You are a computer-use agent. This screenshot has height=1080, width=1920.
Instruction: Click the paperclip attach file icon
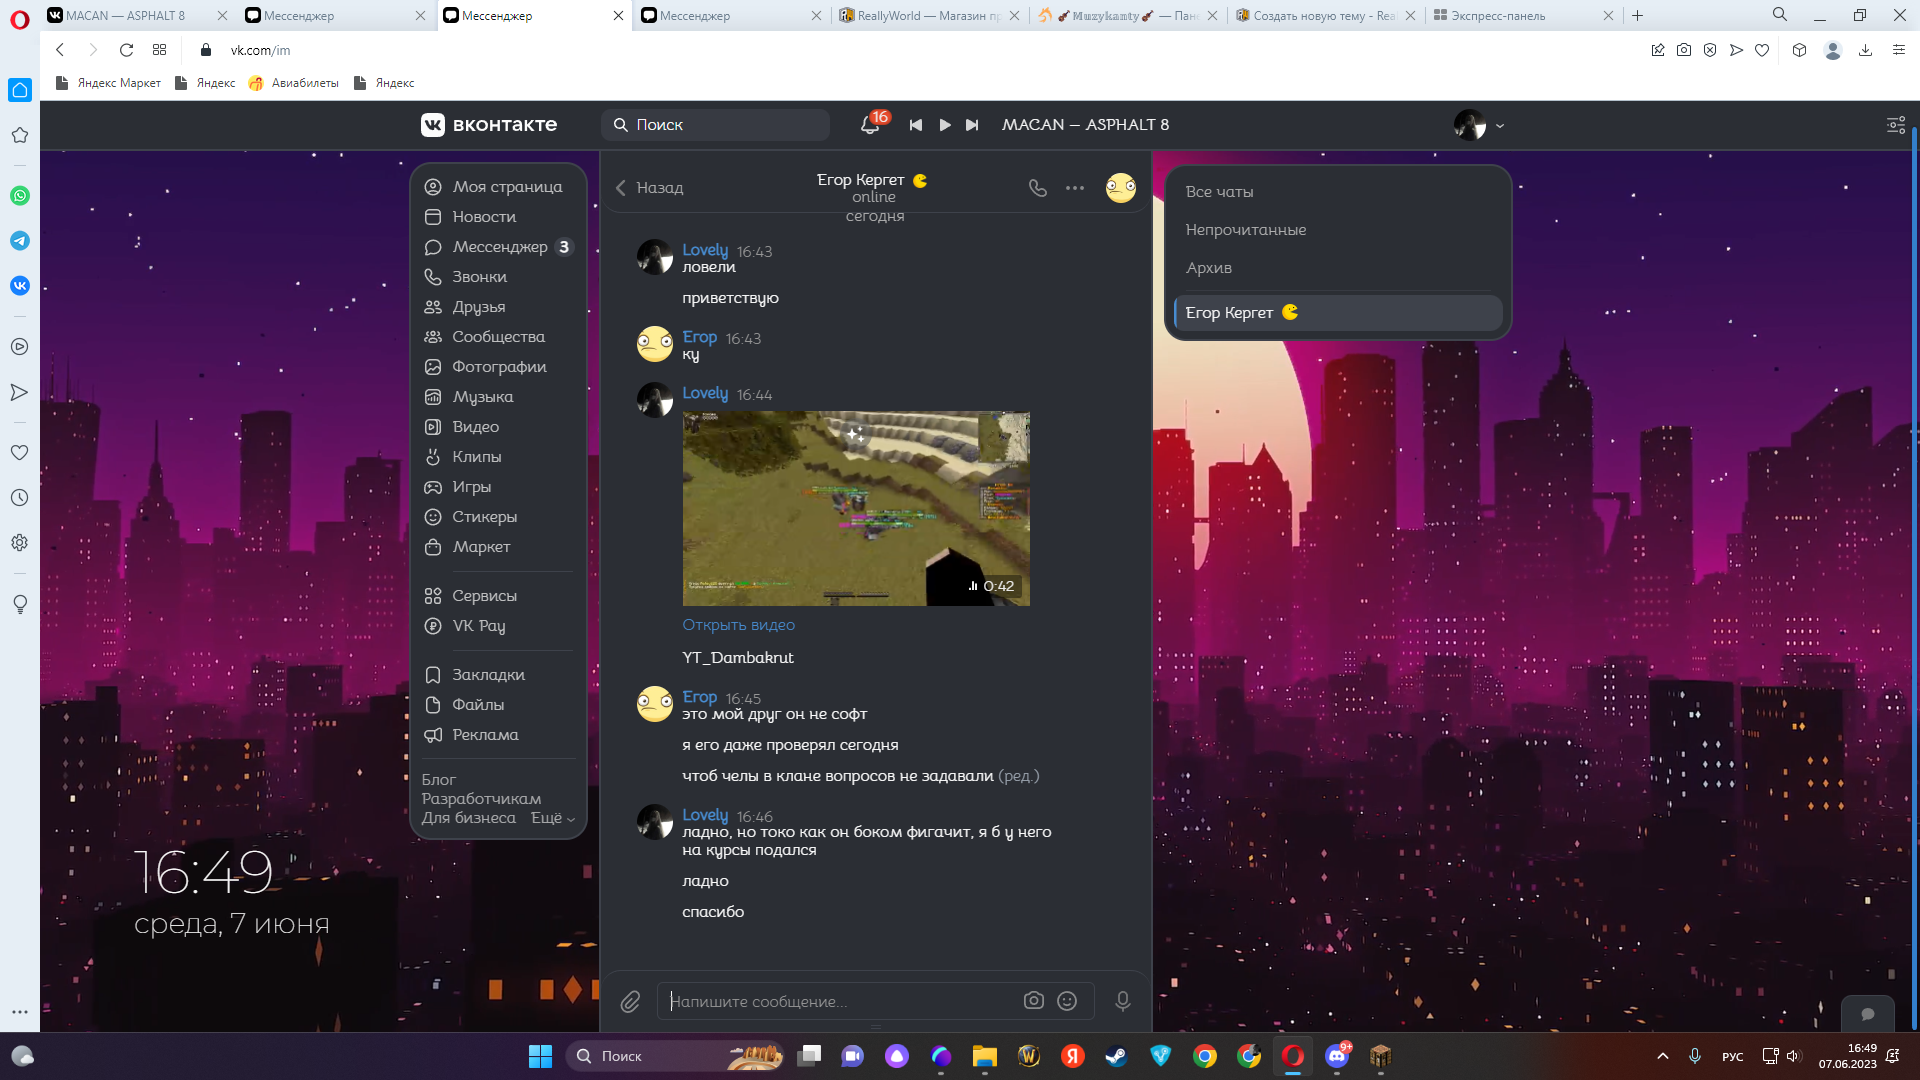pos(630,1001)
